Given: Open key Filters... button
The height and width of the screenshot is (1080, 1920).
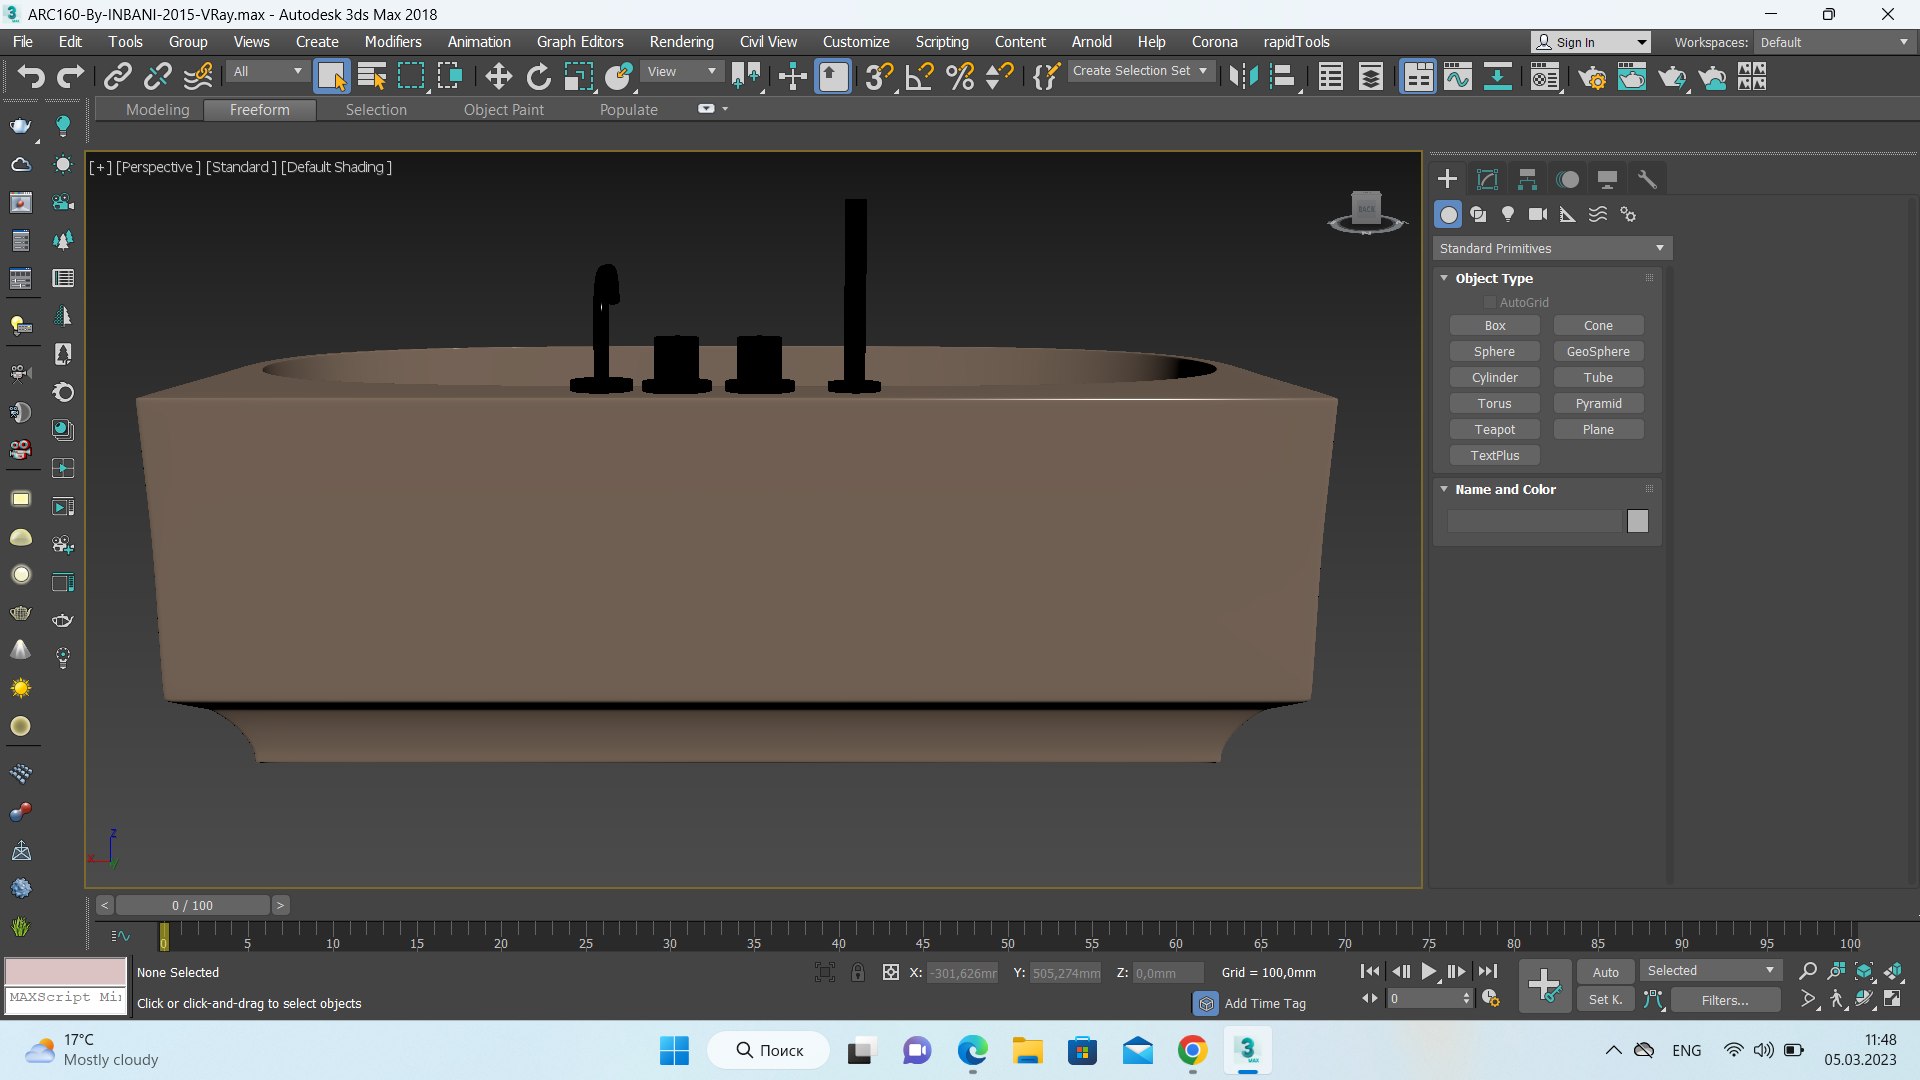Looking at the screenshot, I should point(1725,1000).
